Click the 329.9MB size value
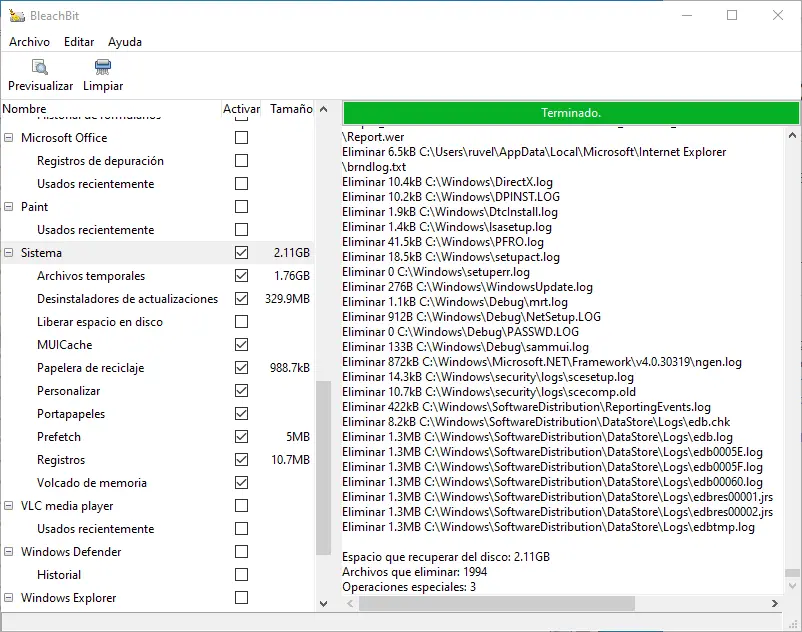 click(x=287, y=299)
